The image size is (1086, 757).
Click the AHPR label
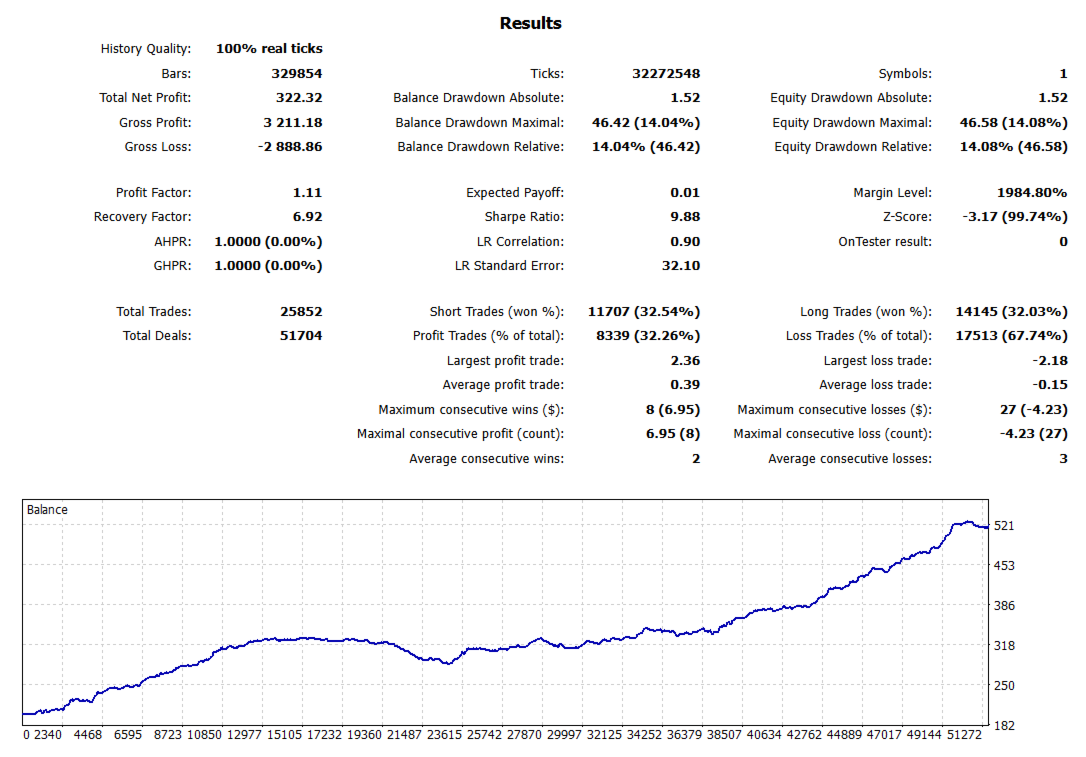pyautogui.click(x=172, y=242)
